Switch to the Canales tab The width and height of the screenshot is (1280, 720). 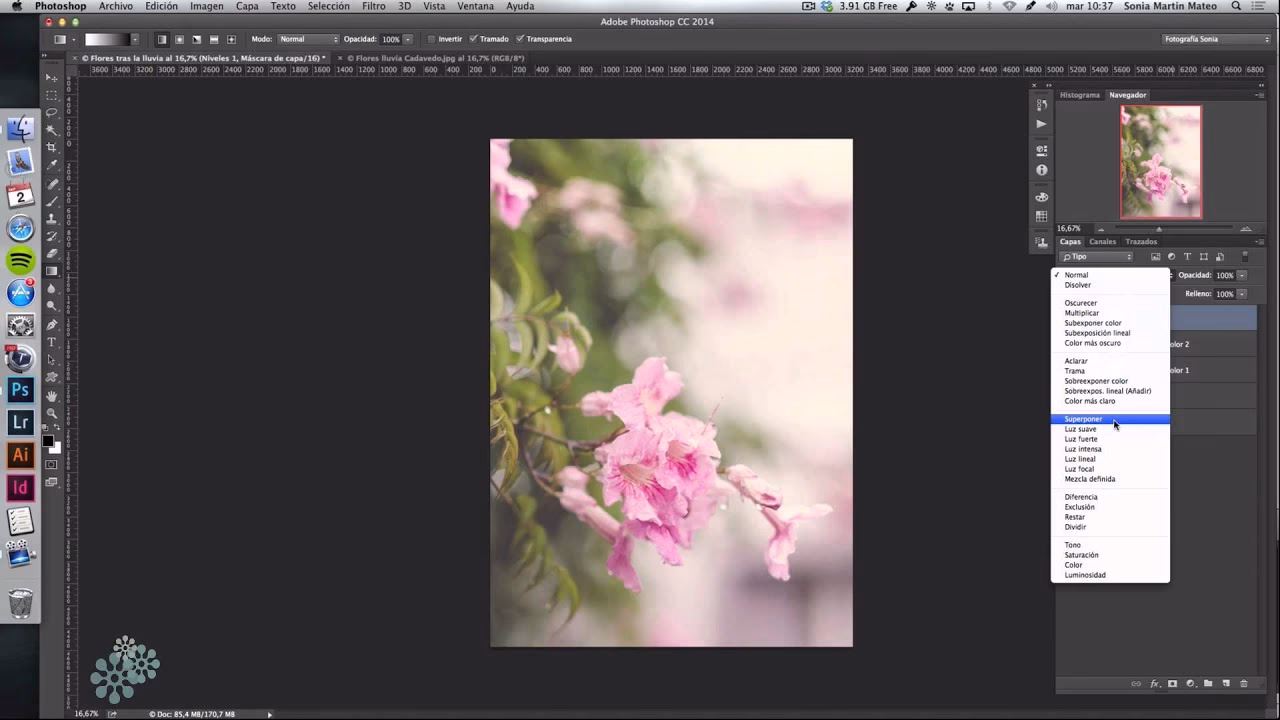point(1102,241)
